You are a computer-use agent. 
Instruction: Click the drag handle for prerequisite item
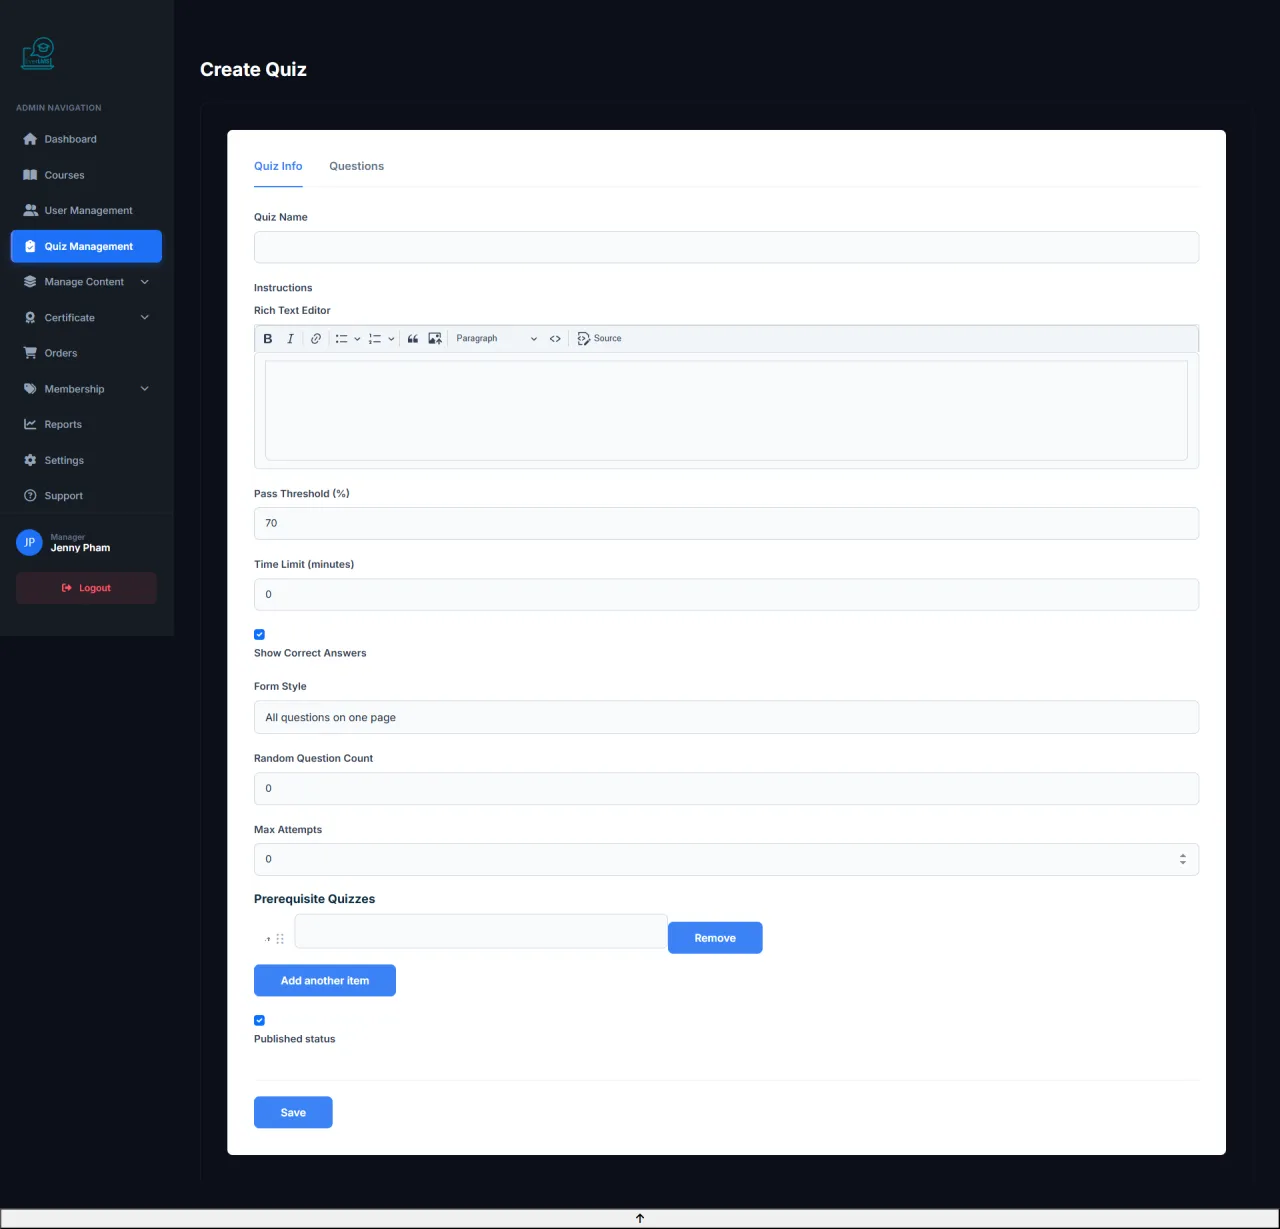click(280, 939)
